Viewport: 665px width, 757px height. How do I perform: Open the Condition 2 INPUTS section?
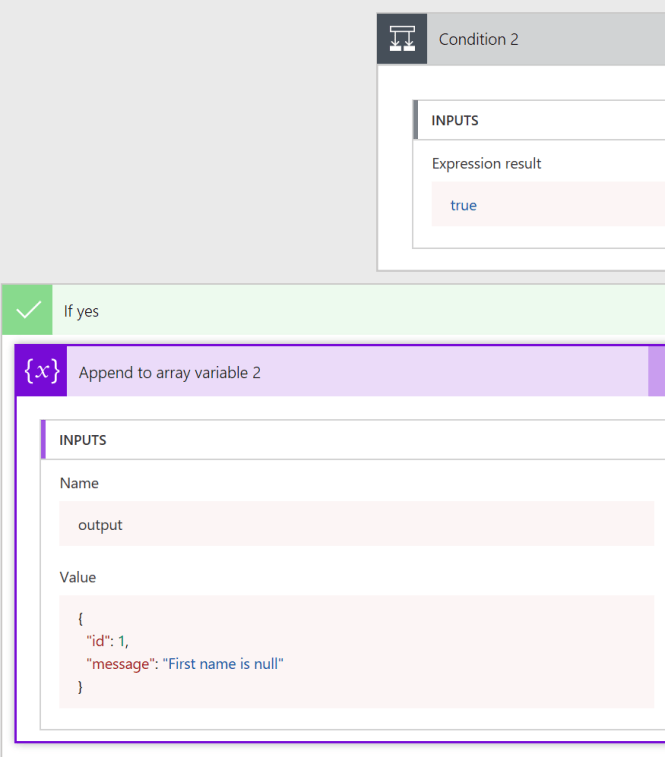tap(539, 120)
